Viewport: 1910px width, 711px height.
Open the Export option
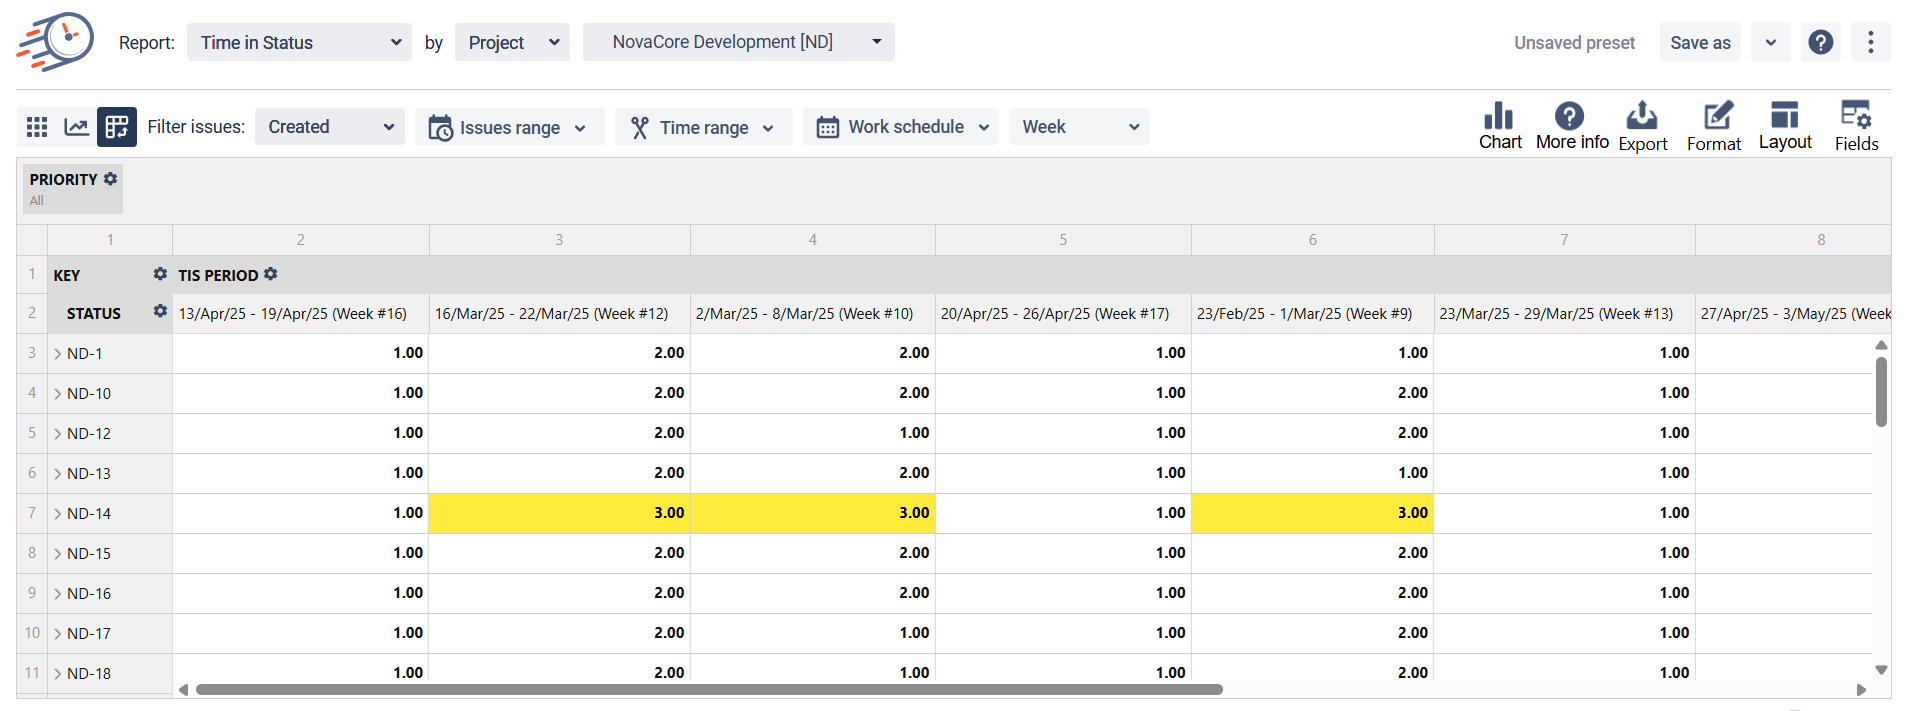[x=1642, y=126]
